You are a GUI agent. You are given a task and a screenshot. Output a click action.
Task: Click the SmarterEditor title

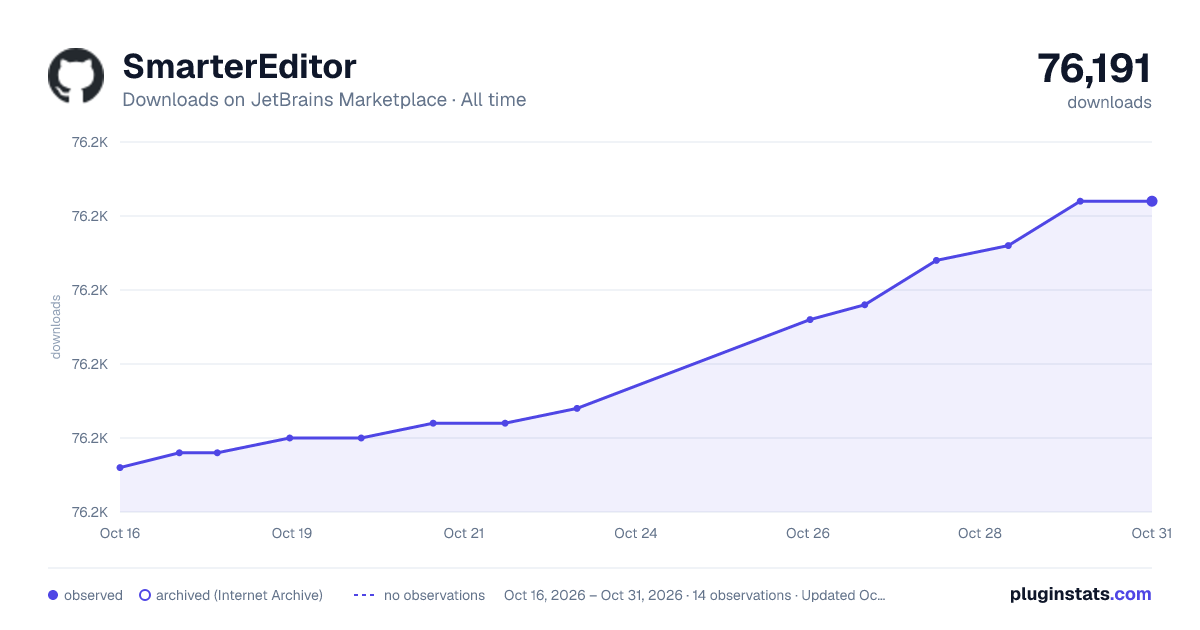tap(239, 67)
